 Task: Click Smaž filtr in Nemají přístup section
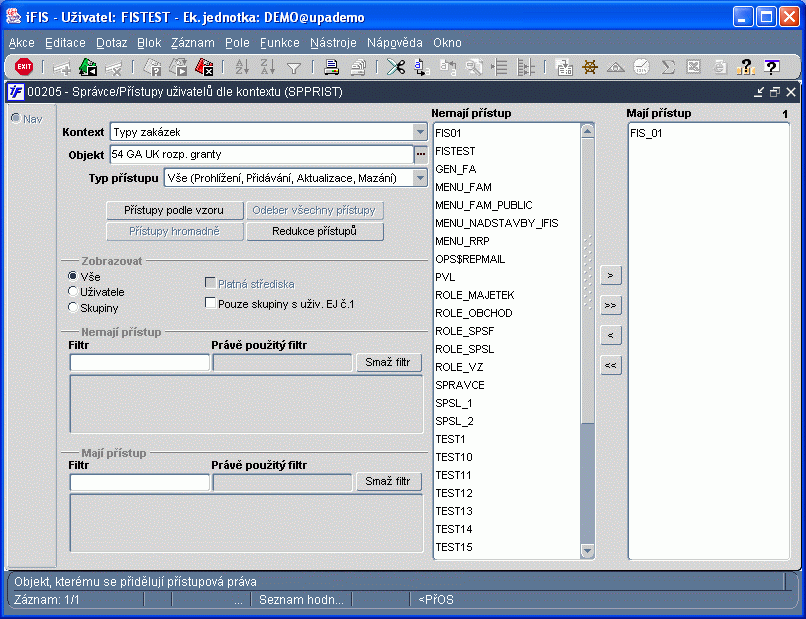tap(389, 362)
